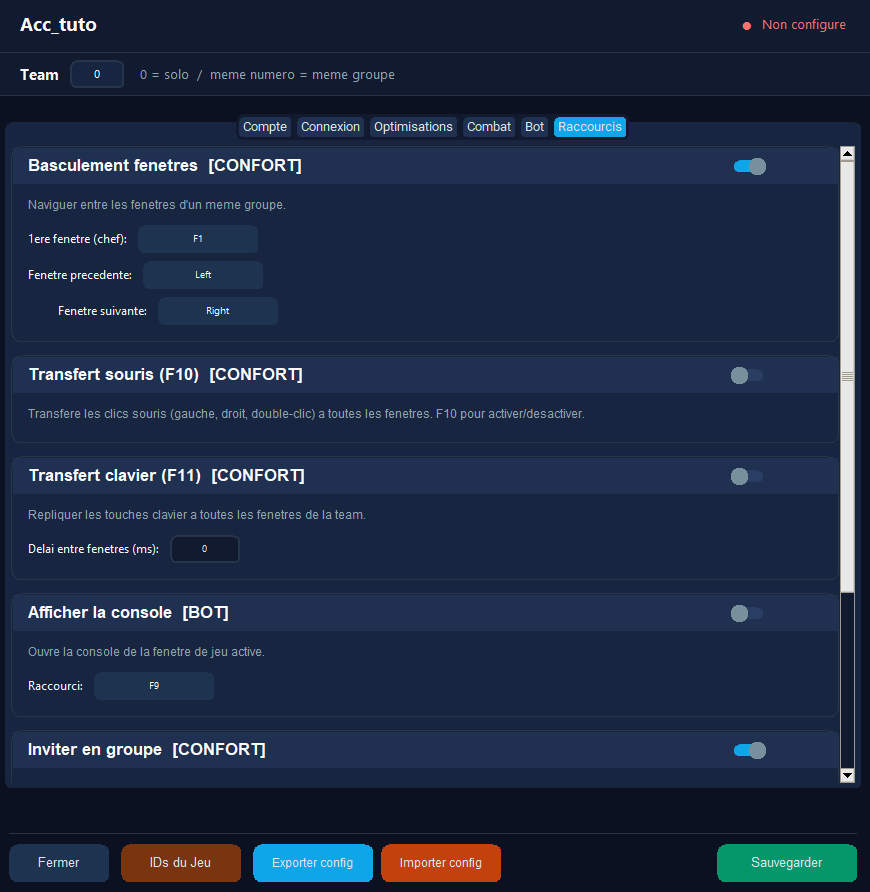Screen dimensions: 870x892
Task: Open the Connexion tab
Action: pos(330,127)
